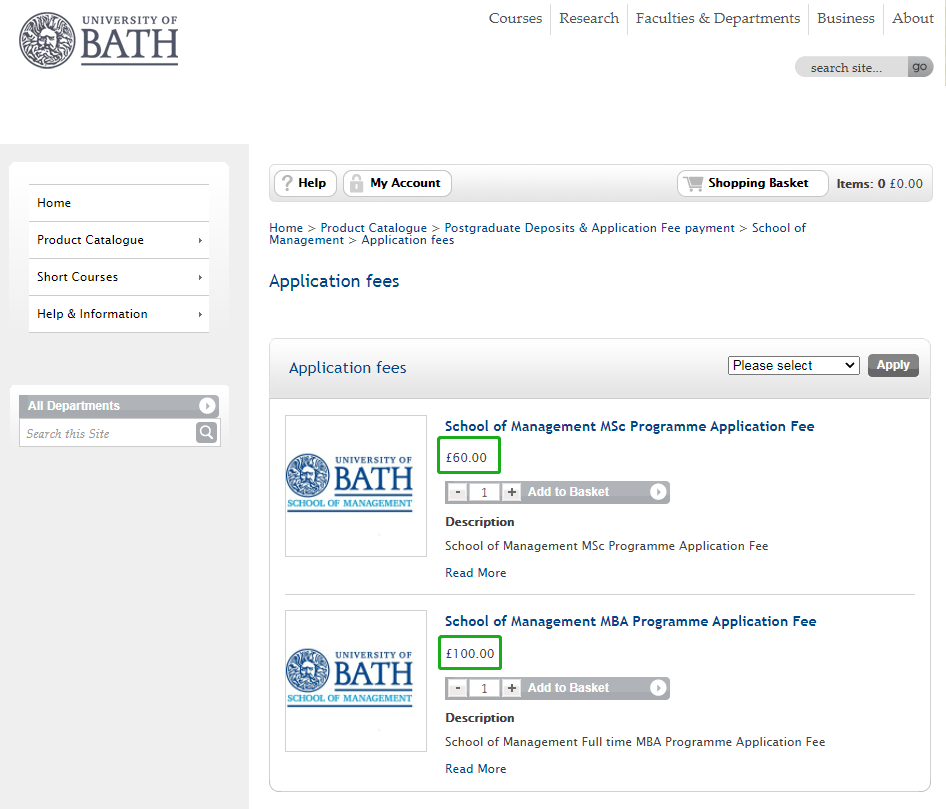The image size is (946, 809).
Task: Click the search site input field
Action: pyautogui.click(x=851, y=67)
